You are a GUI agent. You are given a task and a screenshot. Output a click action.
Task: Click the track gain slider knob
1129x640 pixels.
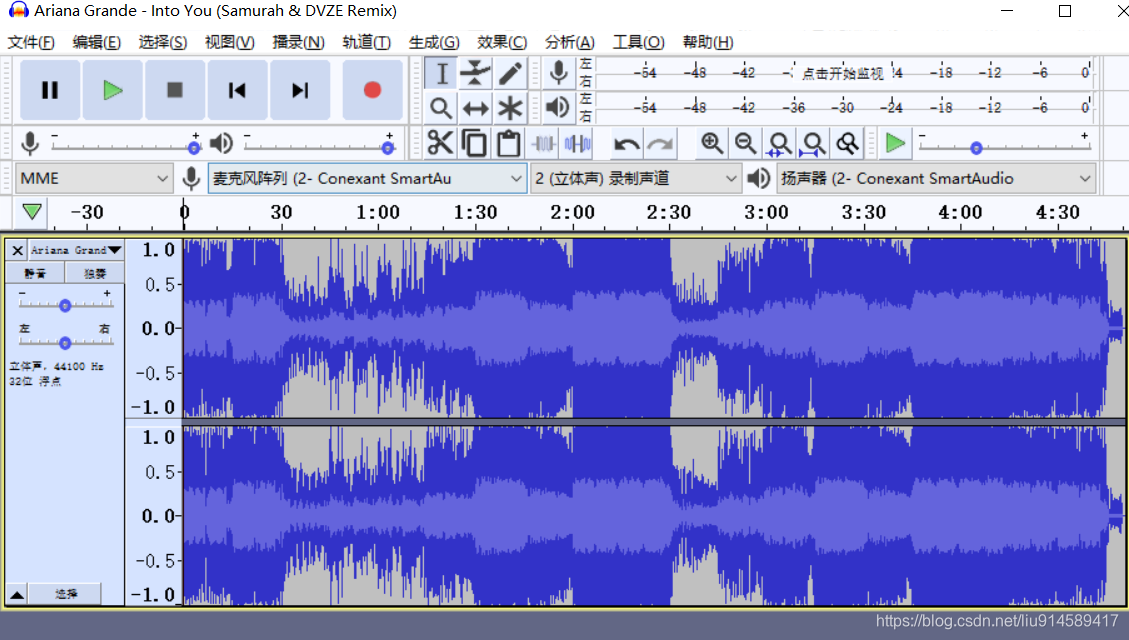coord(65,306)
